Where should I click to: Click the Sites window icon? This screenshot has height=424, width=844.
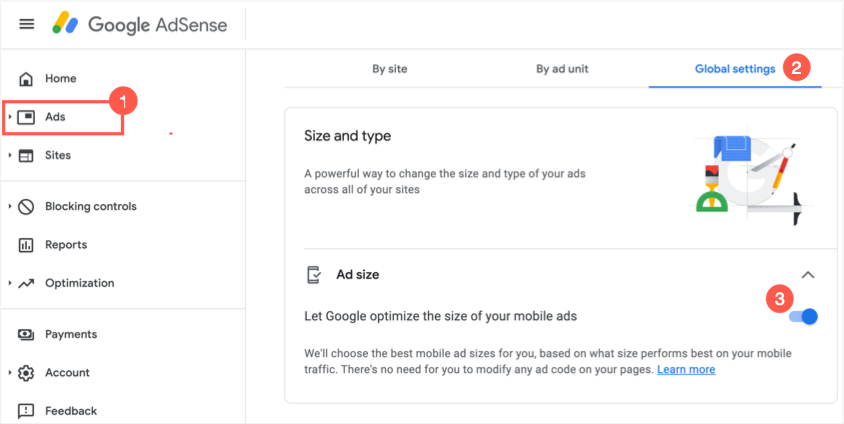27,156
